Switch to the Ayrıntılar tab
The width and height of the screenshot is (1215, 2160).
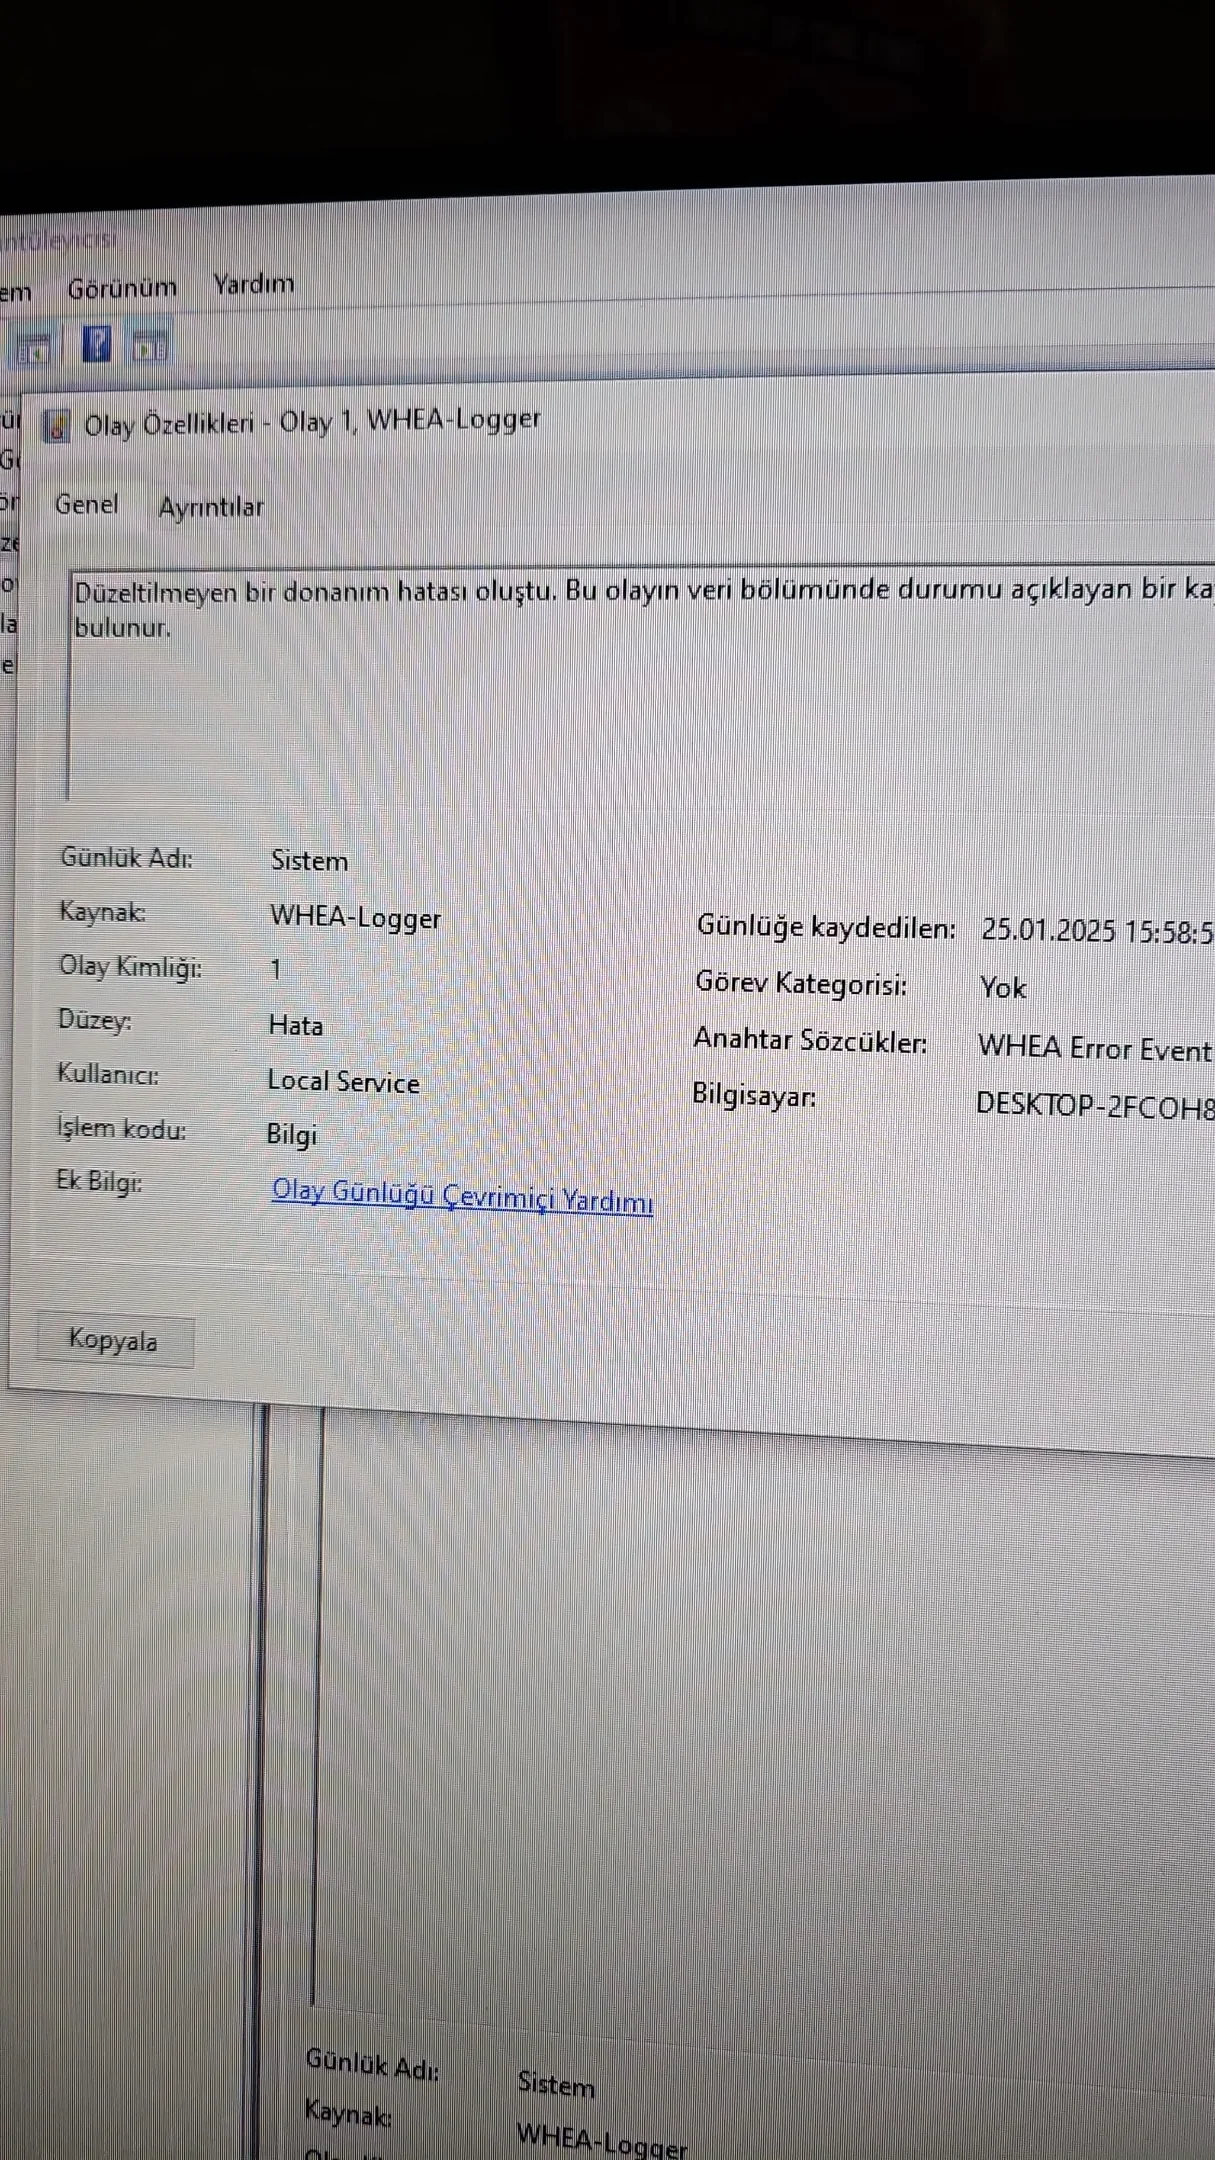coord(211,507)
